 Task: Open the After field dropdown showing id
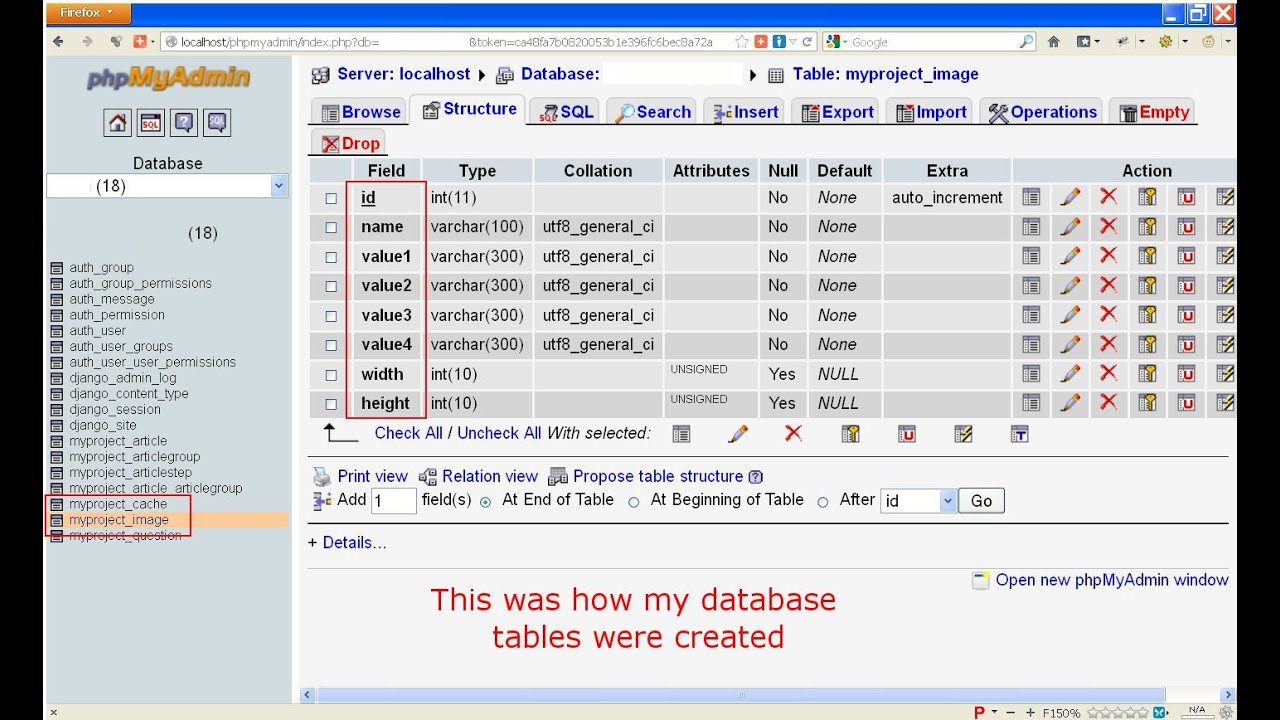919,501
